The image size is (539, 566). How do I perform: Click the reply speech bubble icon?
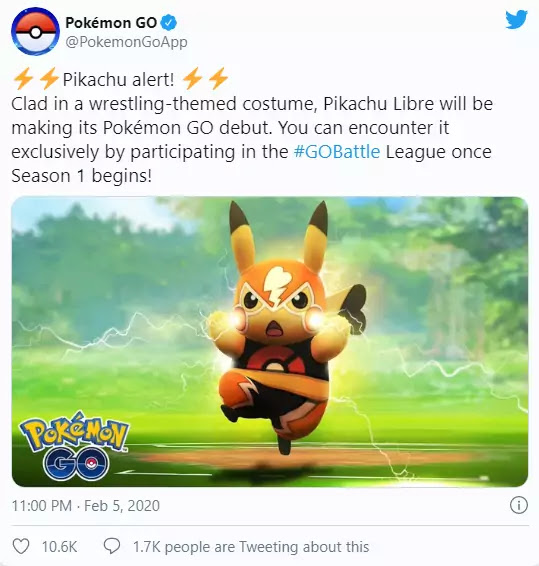point(112,547)
